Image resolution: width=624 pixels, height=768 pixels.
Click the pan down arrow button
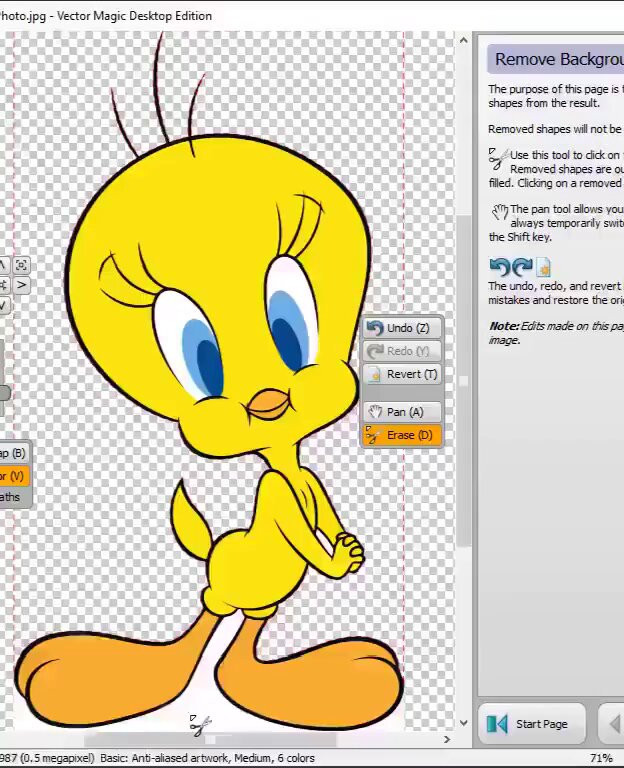tap(3, 305)
